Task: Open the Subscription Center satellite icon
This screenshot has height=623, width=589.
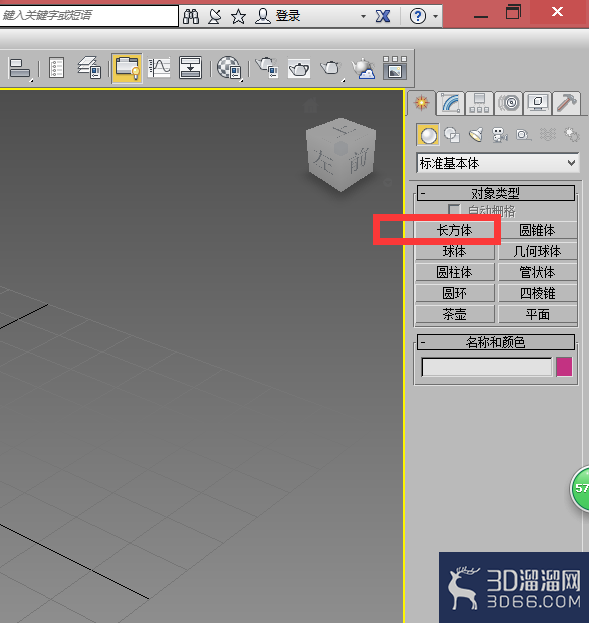Action: tap(215, 16)
